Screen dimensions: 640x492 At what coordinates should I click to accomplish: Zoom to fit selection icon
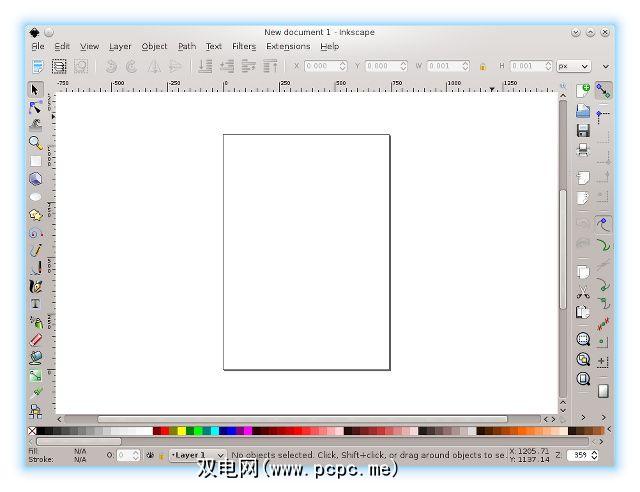click(583, 339)
